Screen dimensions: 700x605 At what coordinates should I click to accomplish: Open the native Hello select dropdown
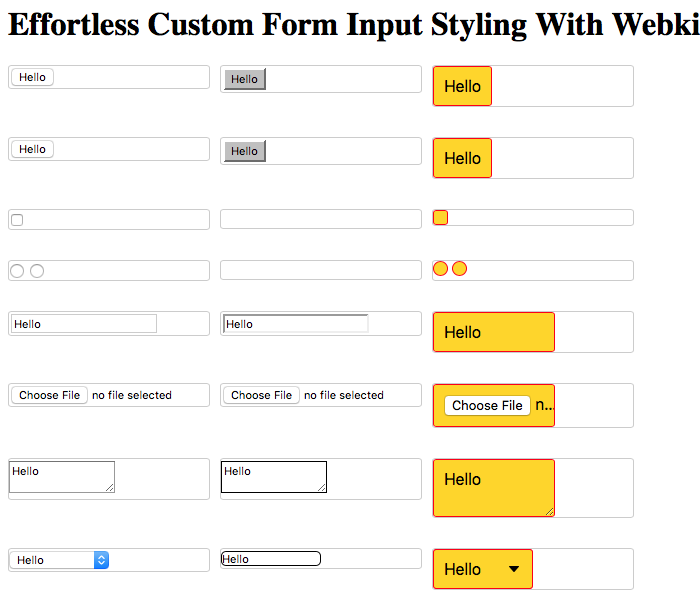(59, 560)
